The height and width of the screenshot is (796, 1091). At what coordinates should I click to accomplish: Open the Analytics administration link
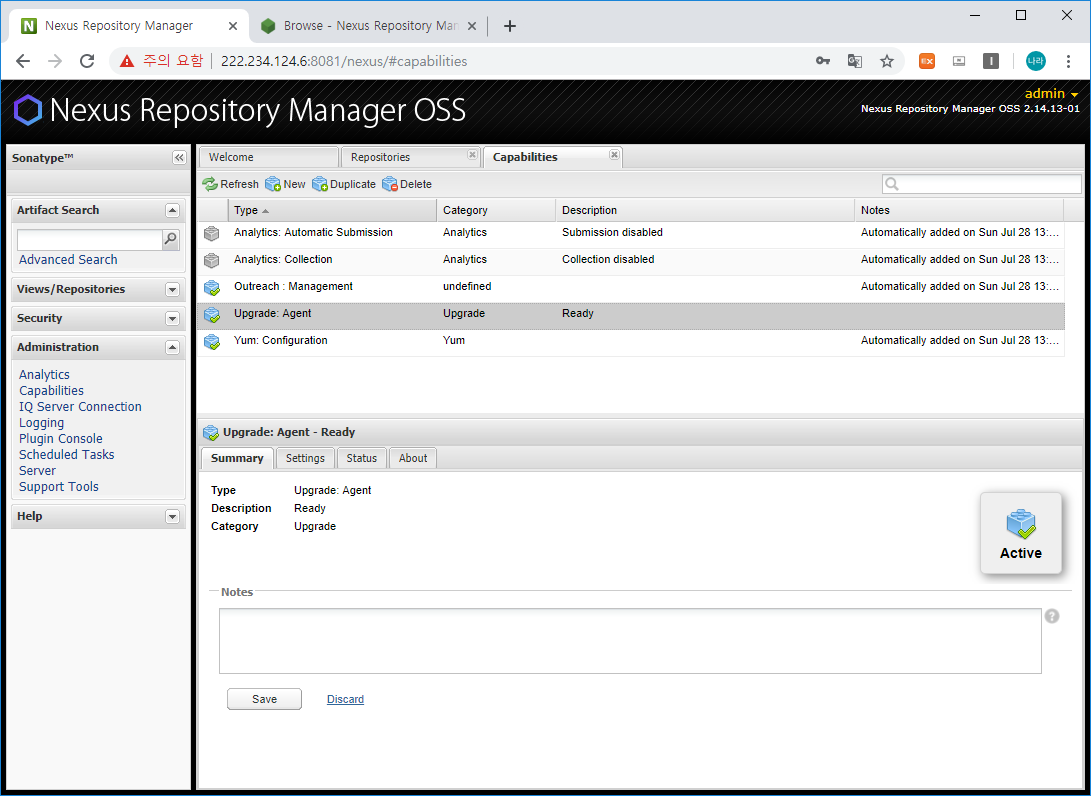point(45,374)
